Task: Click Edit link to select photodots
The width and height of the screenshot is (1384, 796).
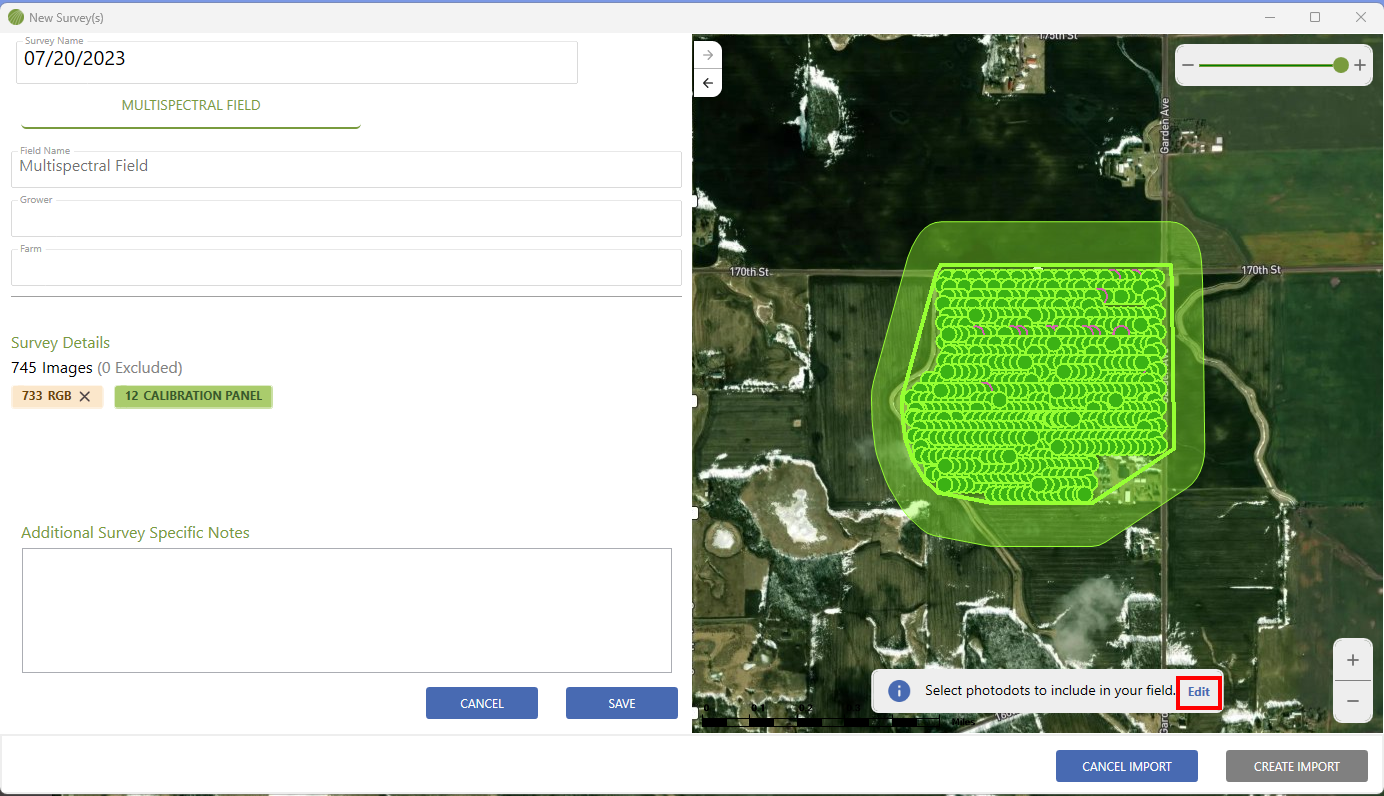Action: pos(1198,692)
